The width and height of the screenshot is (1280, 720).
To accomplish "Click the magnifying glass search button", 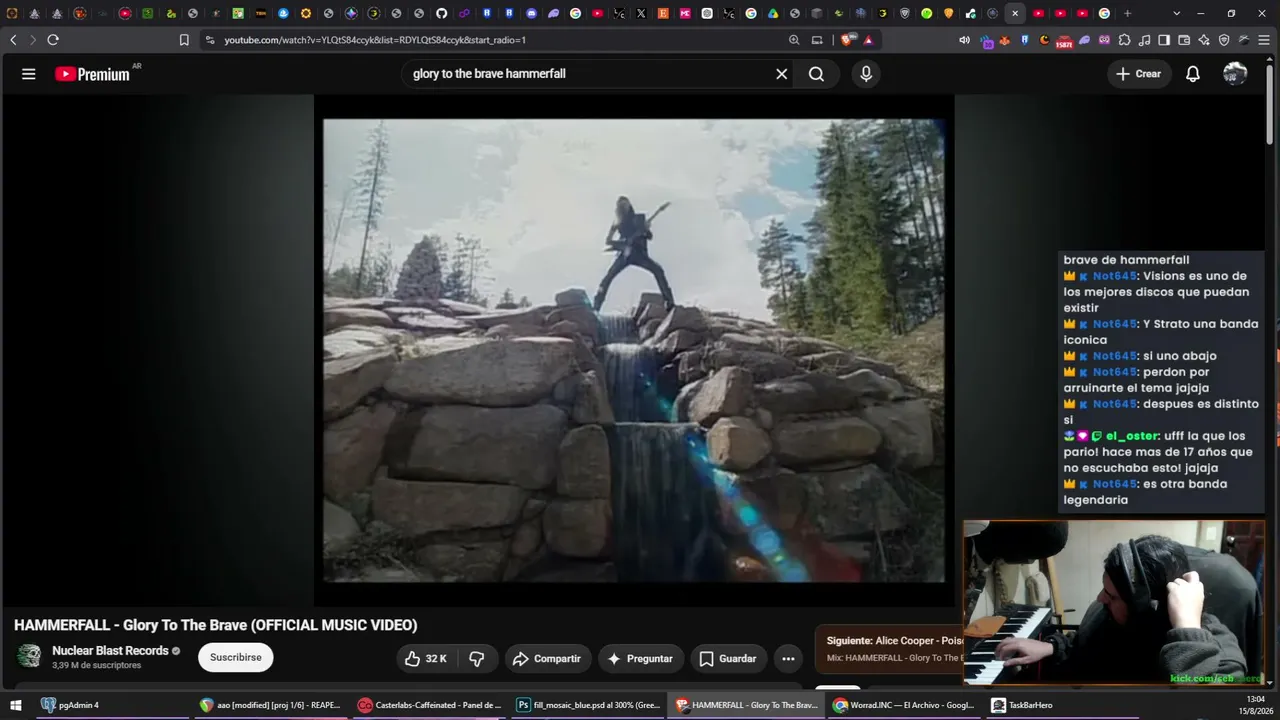I will [x=816, y=74].
